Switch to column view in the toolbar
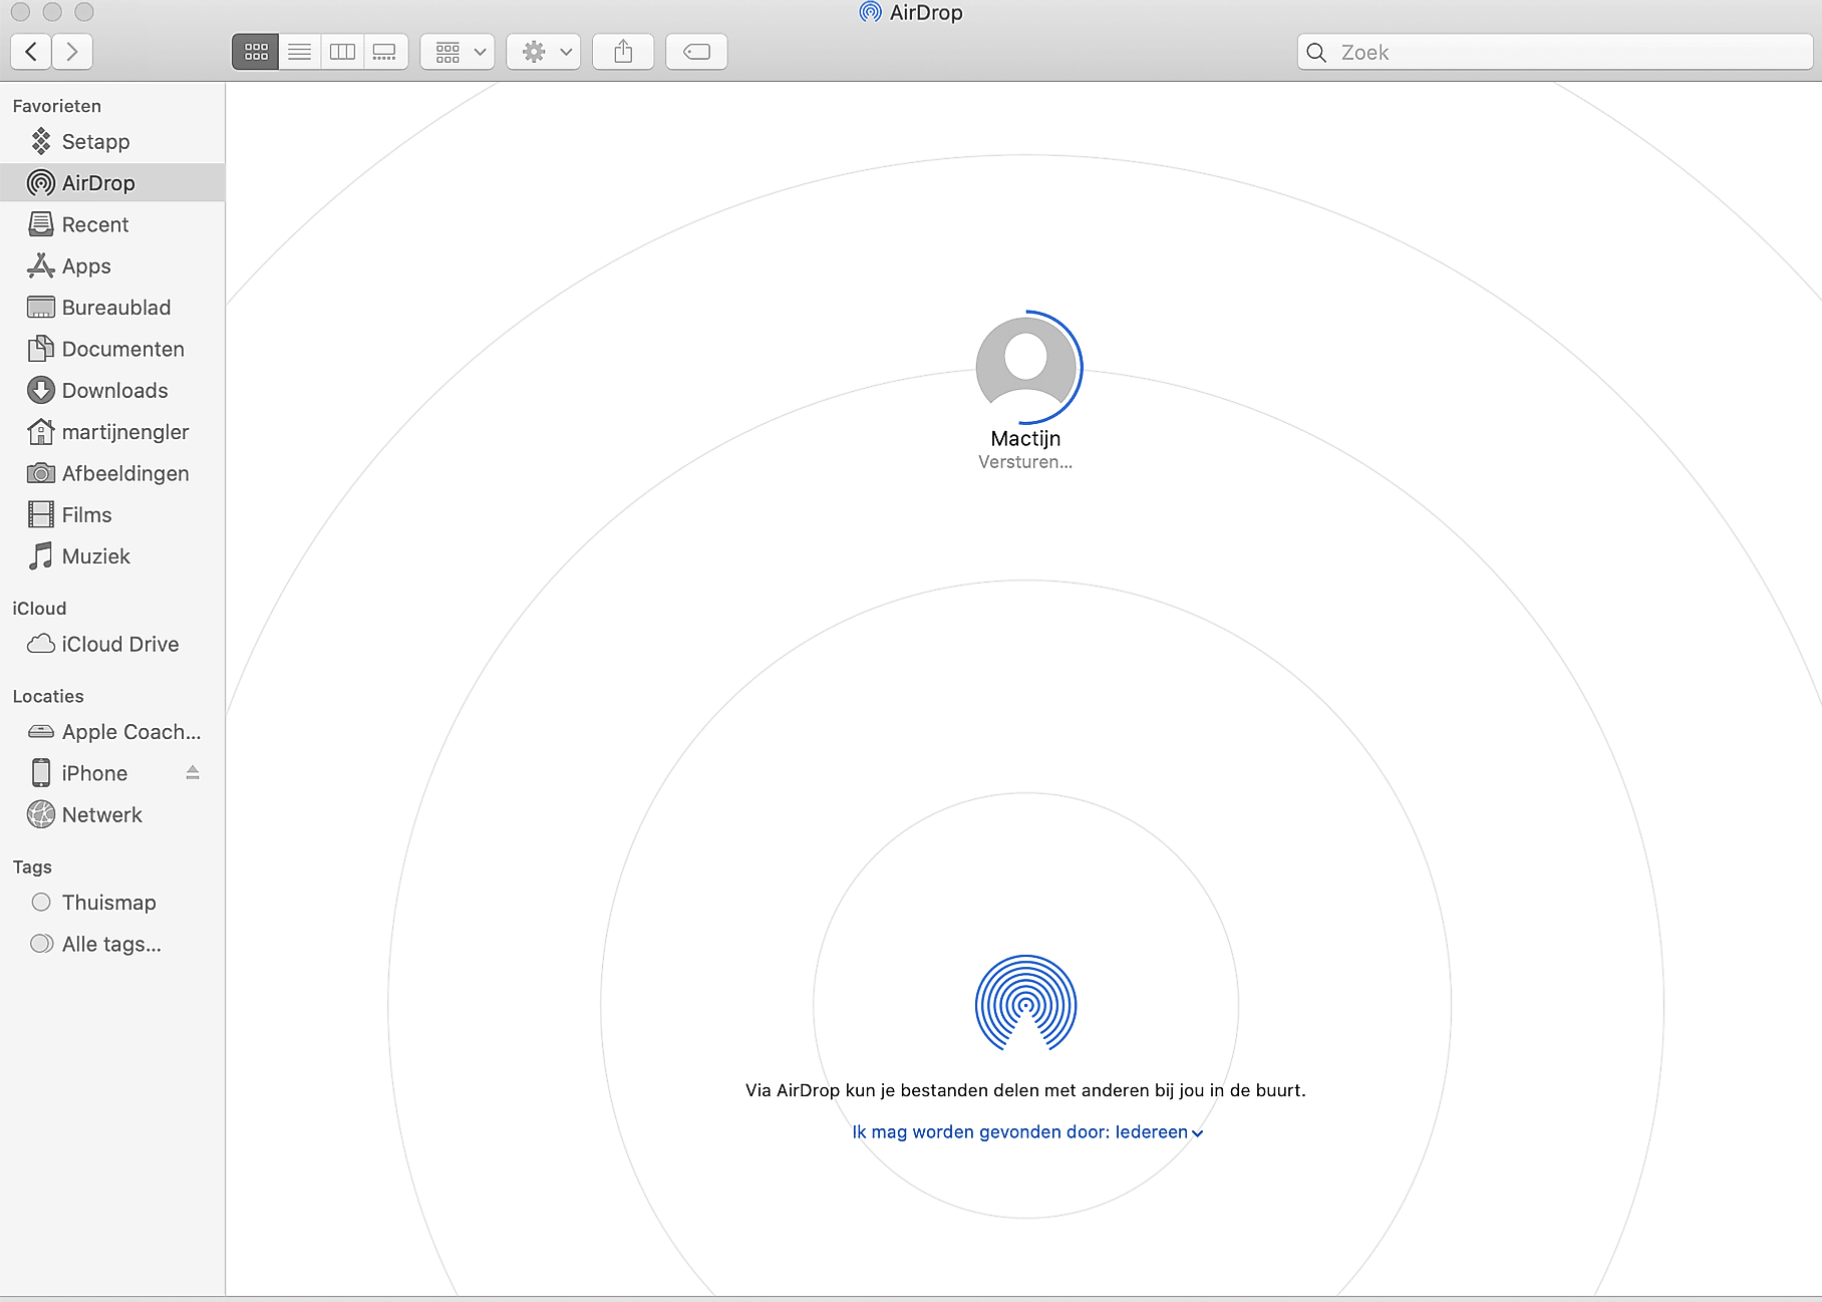Screen dimensions: 1822x1302 pyautogui.click(x=342, y=51)
